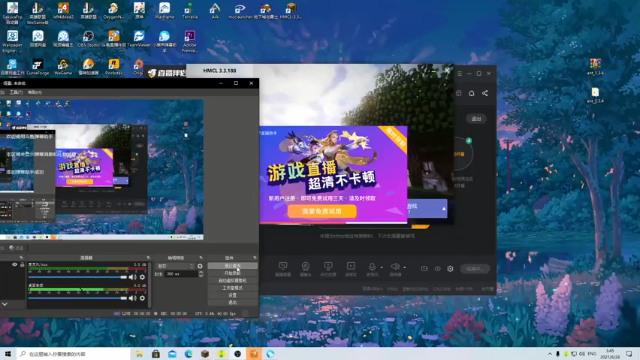Open the Warframe desktop shortcut

pyautogui.click(x=164, y=11)
